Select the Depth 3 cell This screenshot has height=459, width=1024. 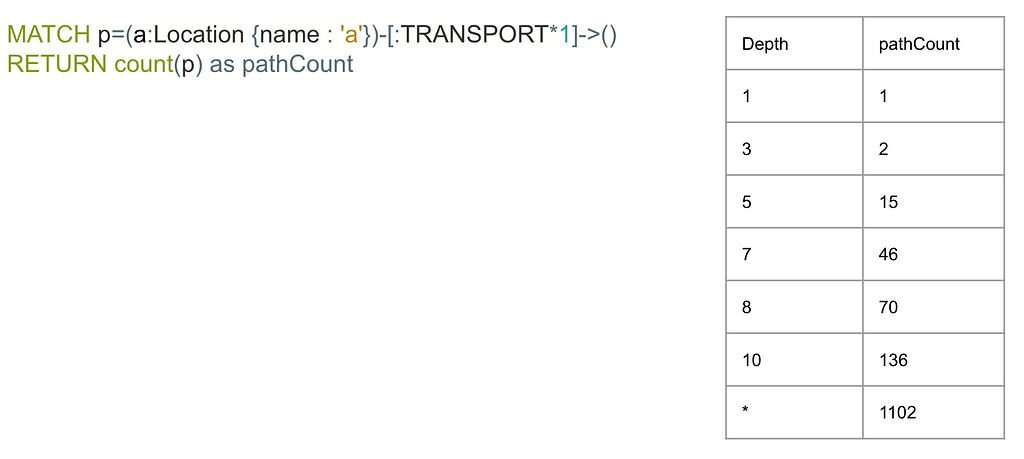[794, 149]
